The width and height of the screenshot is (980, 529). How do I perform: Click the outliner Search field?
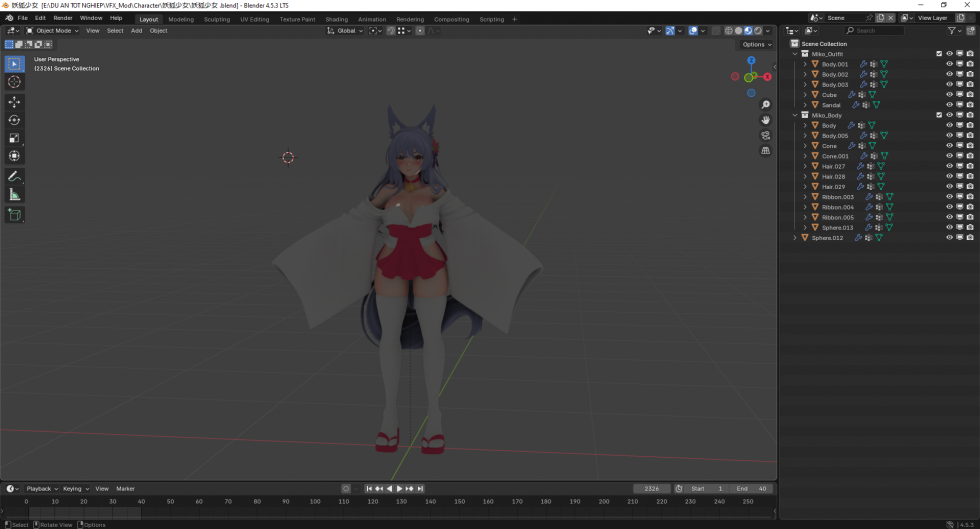click(874, 31)
